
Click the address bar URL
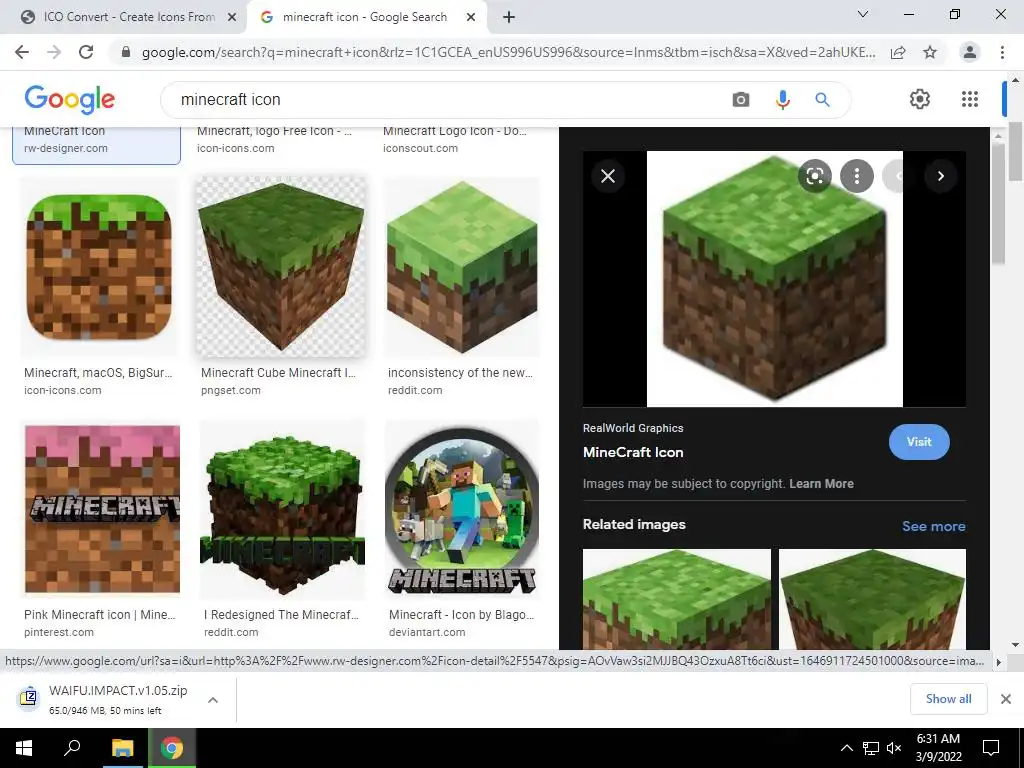[x=508, y=52]
